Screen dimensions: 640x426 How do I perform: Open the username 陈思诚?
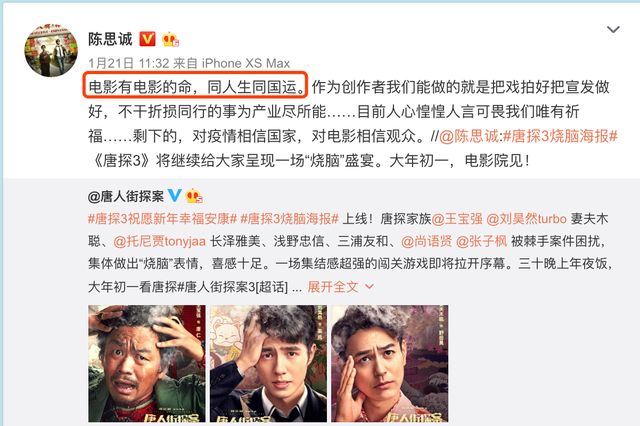point(110,39)
